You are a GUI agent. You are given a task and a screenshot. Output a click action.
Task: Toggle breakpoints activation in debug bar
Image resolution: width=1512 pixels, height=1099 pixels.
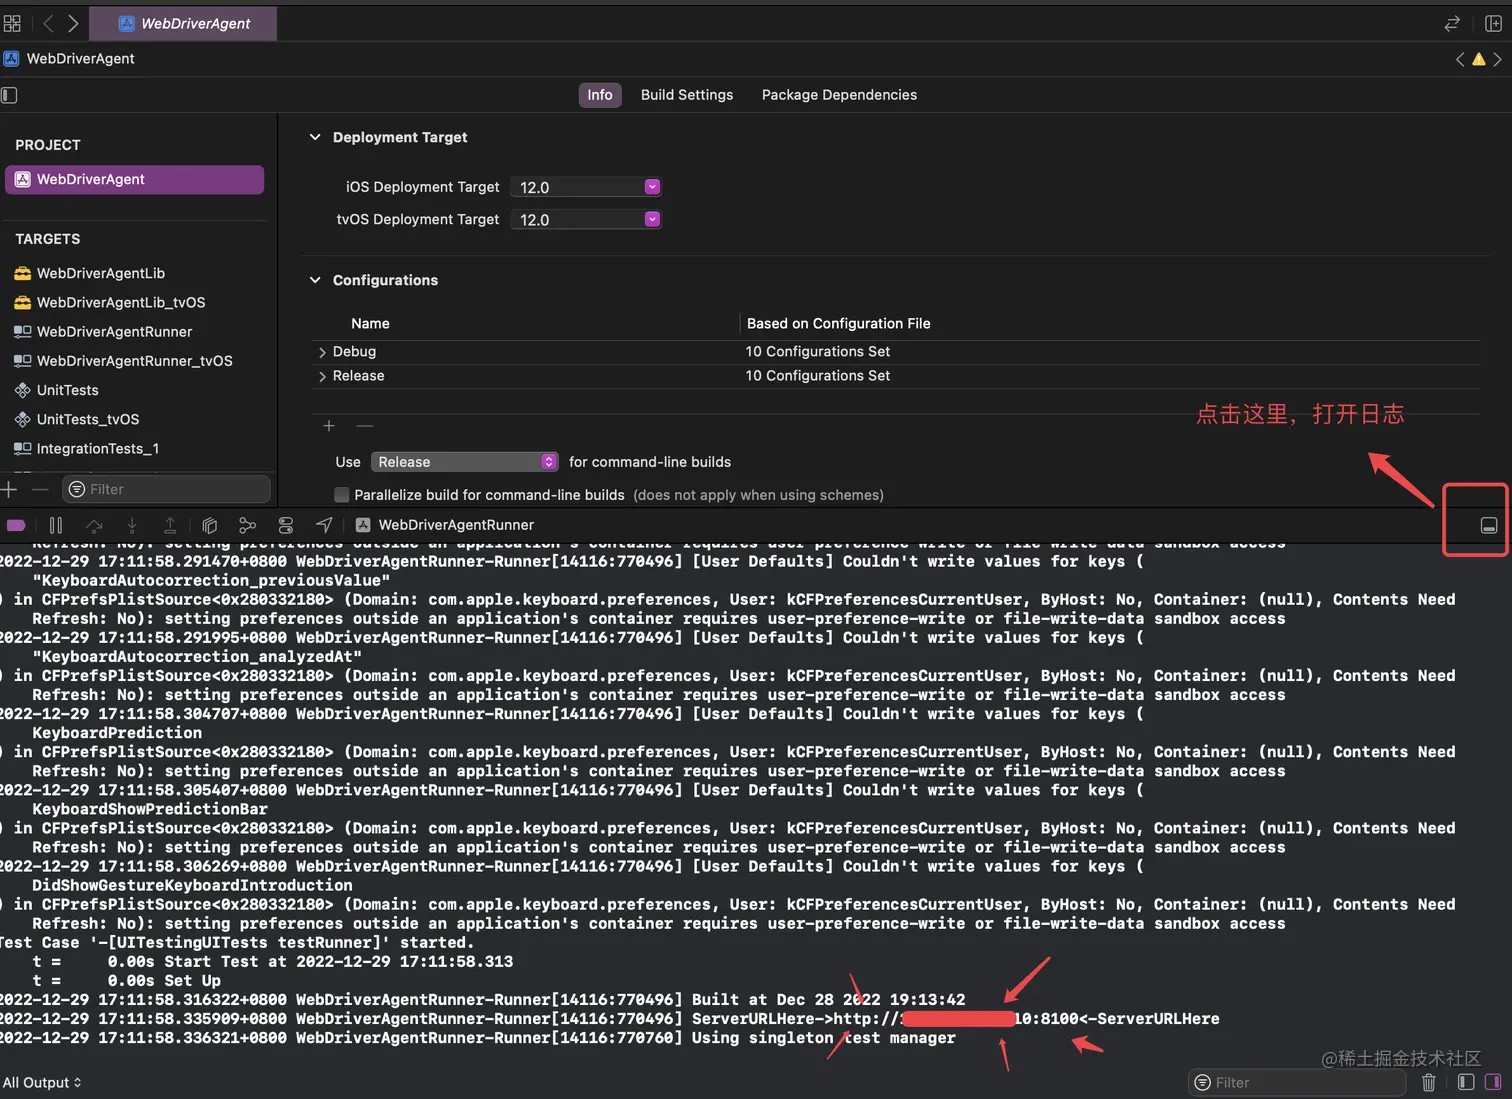(16, 525)
